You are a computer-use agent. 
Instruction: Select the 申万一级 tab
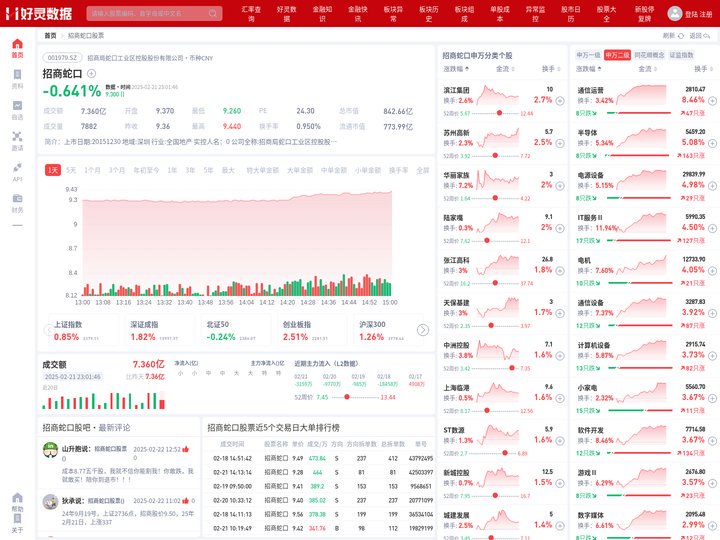(x=588, y=55)
